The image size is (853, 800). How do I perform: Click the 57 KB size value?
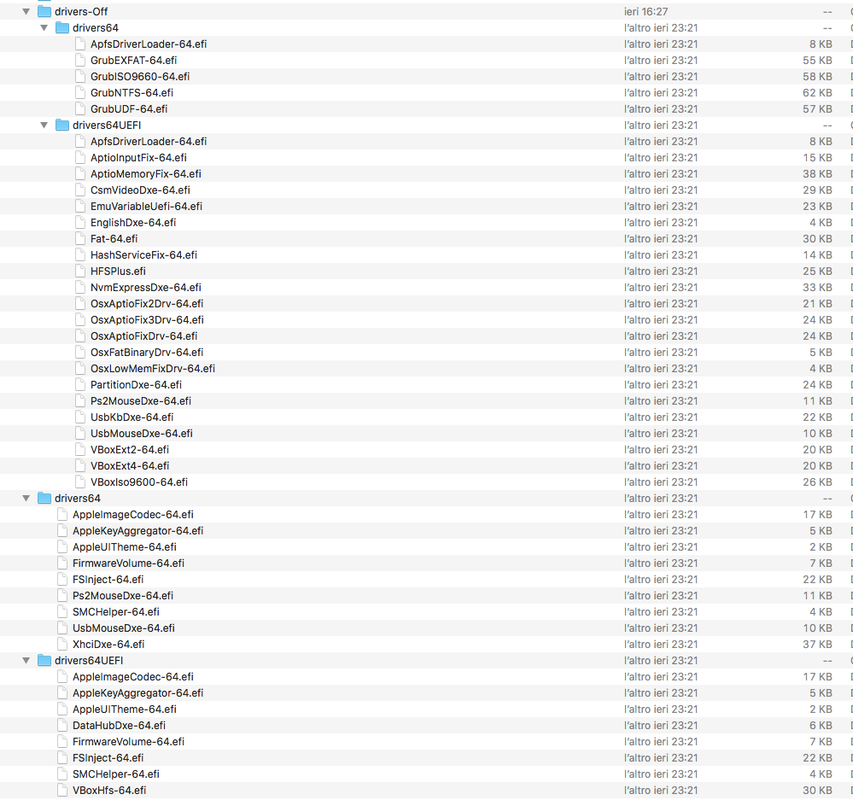click(817, 109)
